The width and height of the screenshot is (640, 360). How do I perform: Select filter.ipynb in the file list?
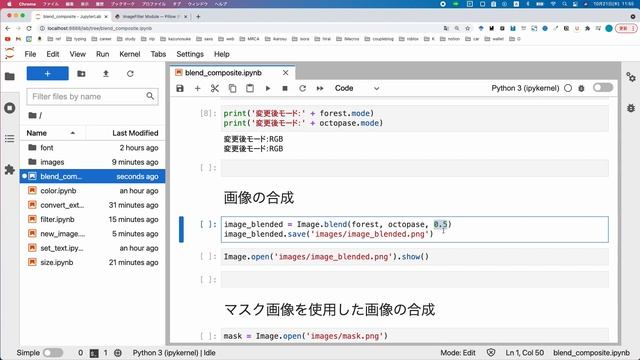pyautogui.click(x=93, y=219)
